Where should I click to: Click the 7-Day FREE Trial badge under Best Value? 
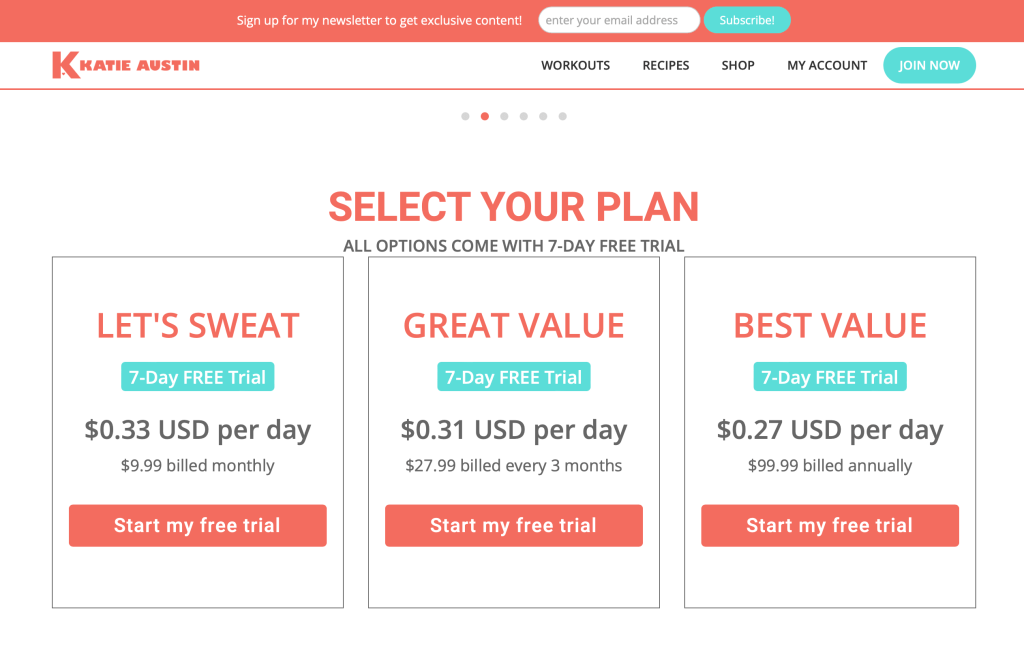[x=829, y=377]
